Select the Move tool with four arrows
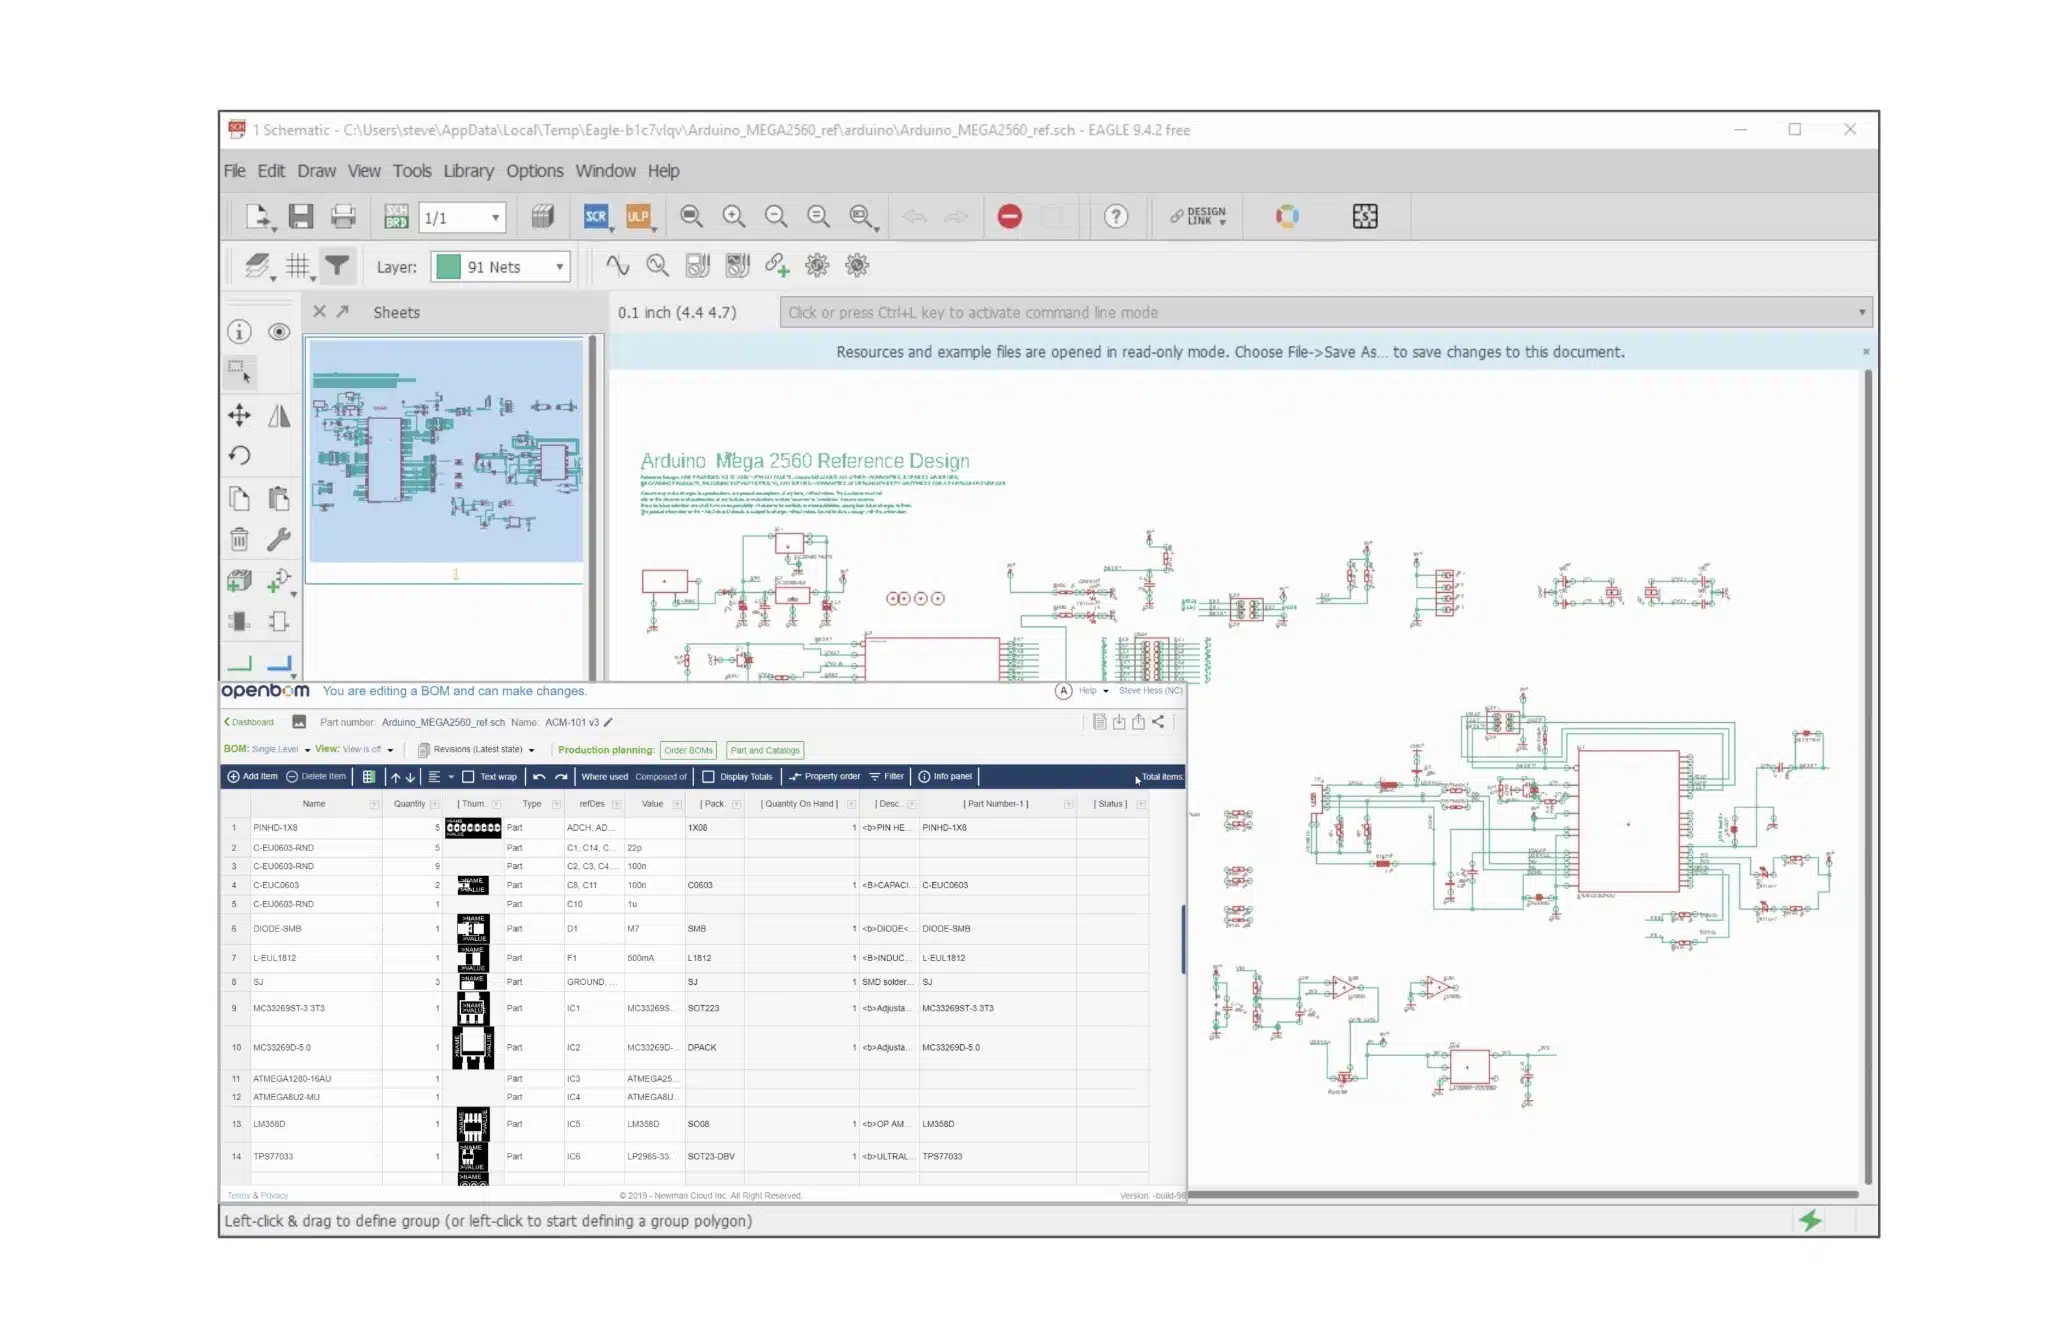Image resolution: width=2058 pixels, height=1344 pixels. tap(239, 415)
